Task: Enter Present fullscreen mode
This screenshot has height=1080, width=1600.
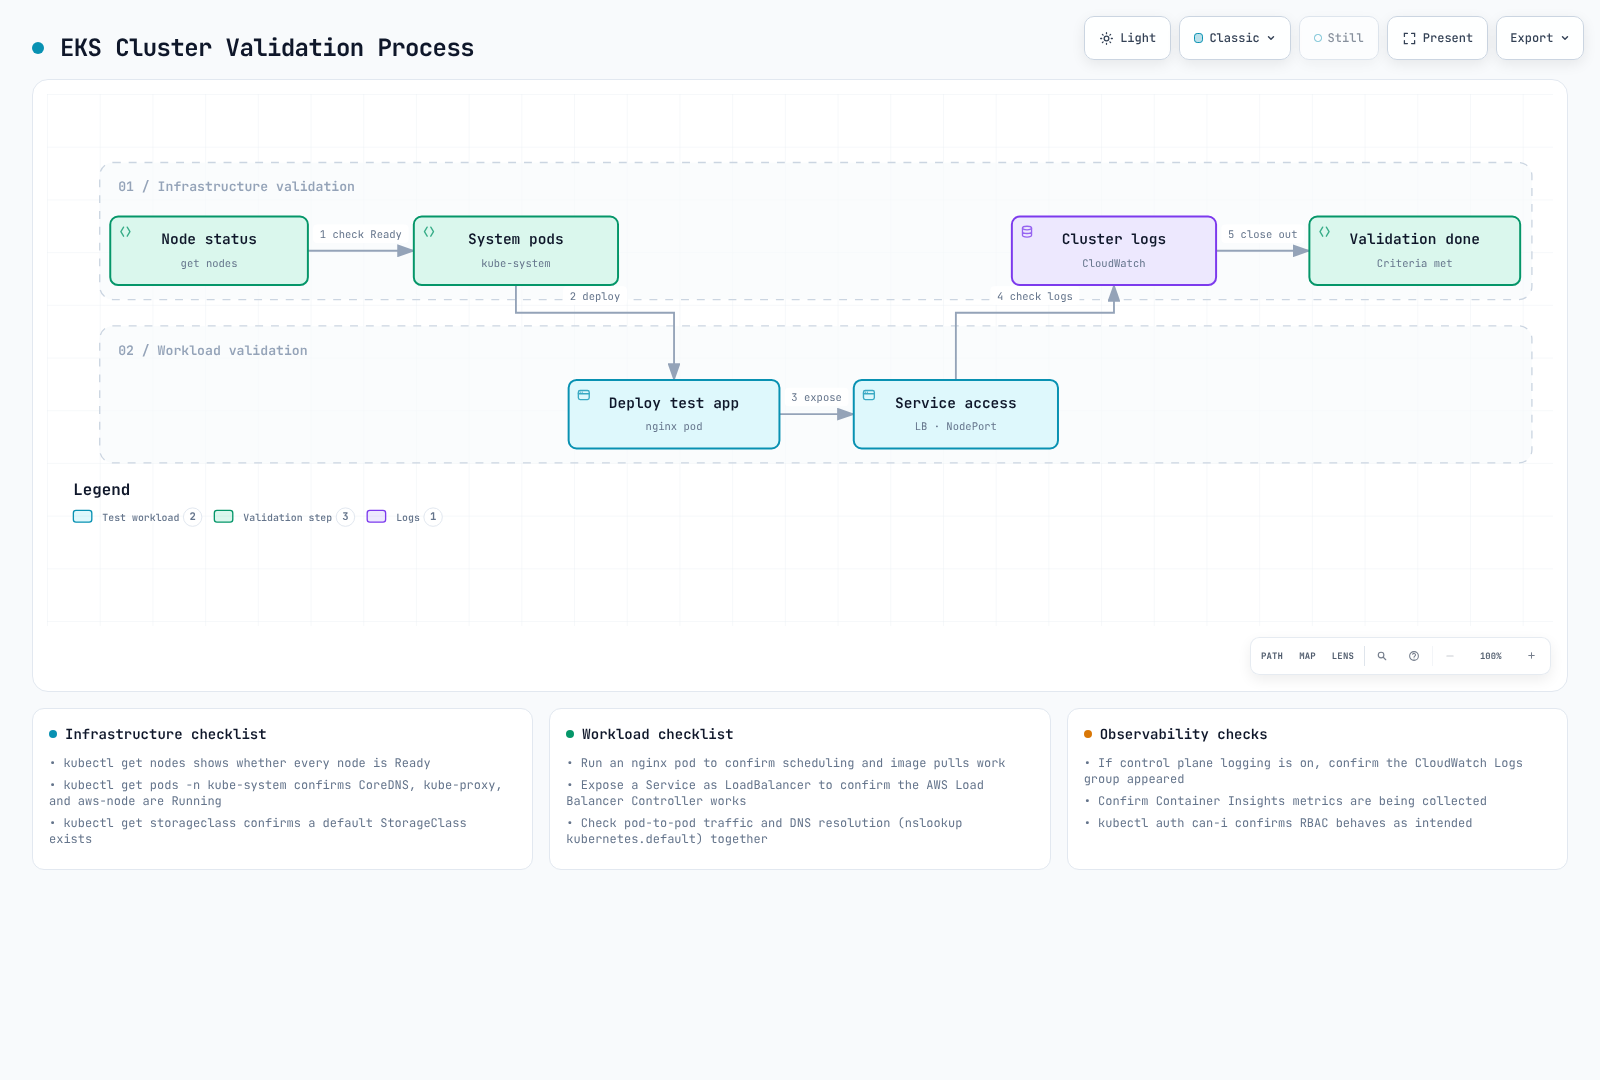Action: (1437, 38)
